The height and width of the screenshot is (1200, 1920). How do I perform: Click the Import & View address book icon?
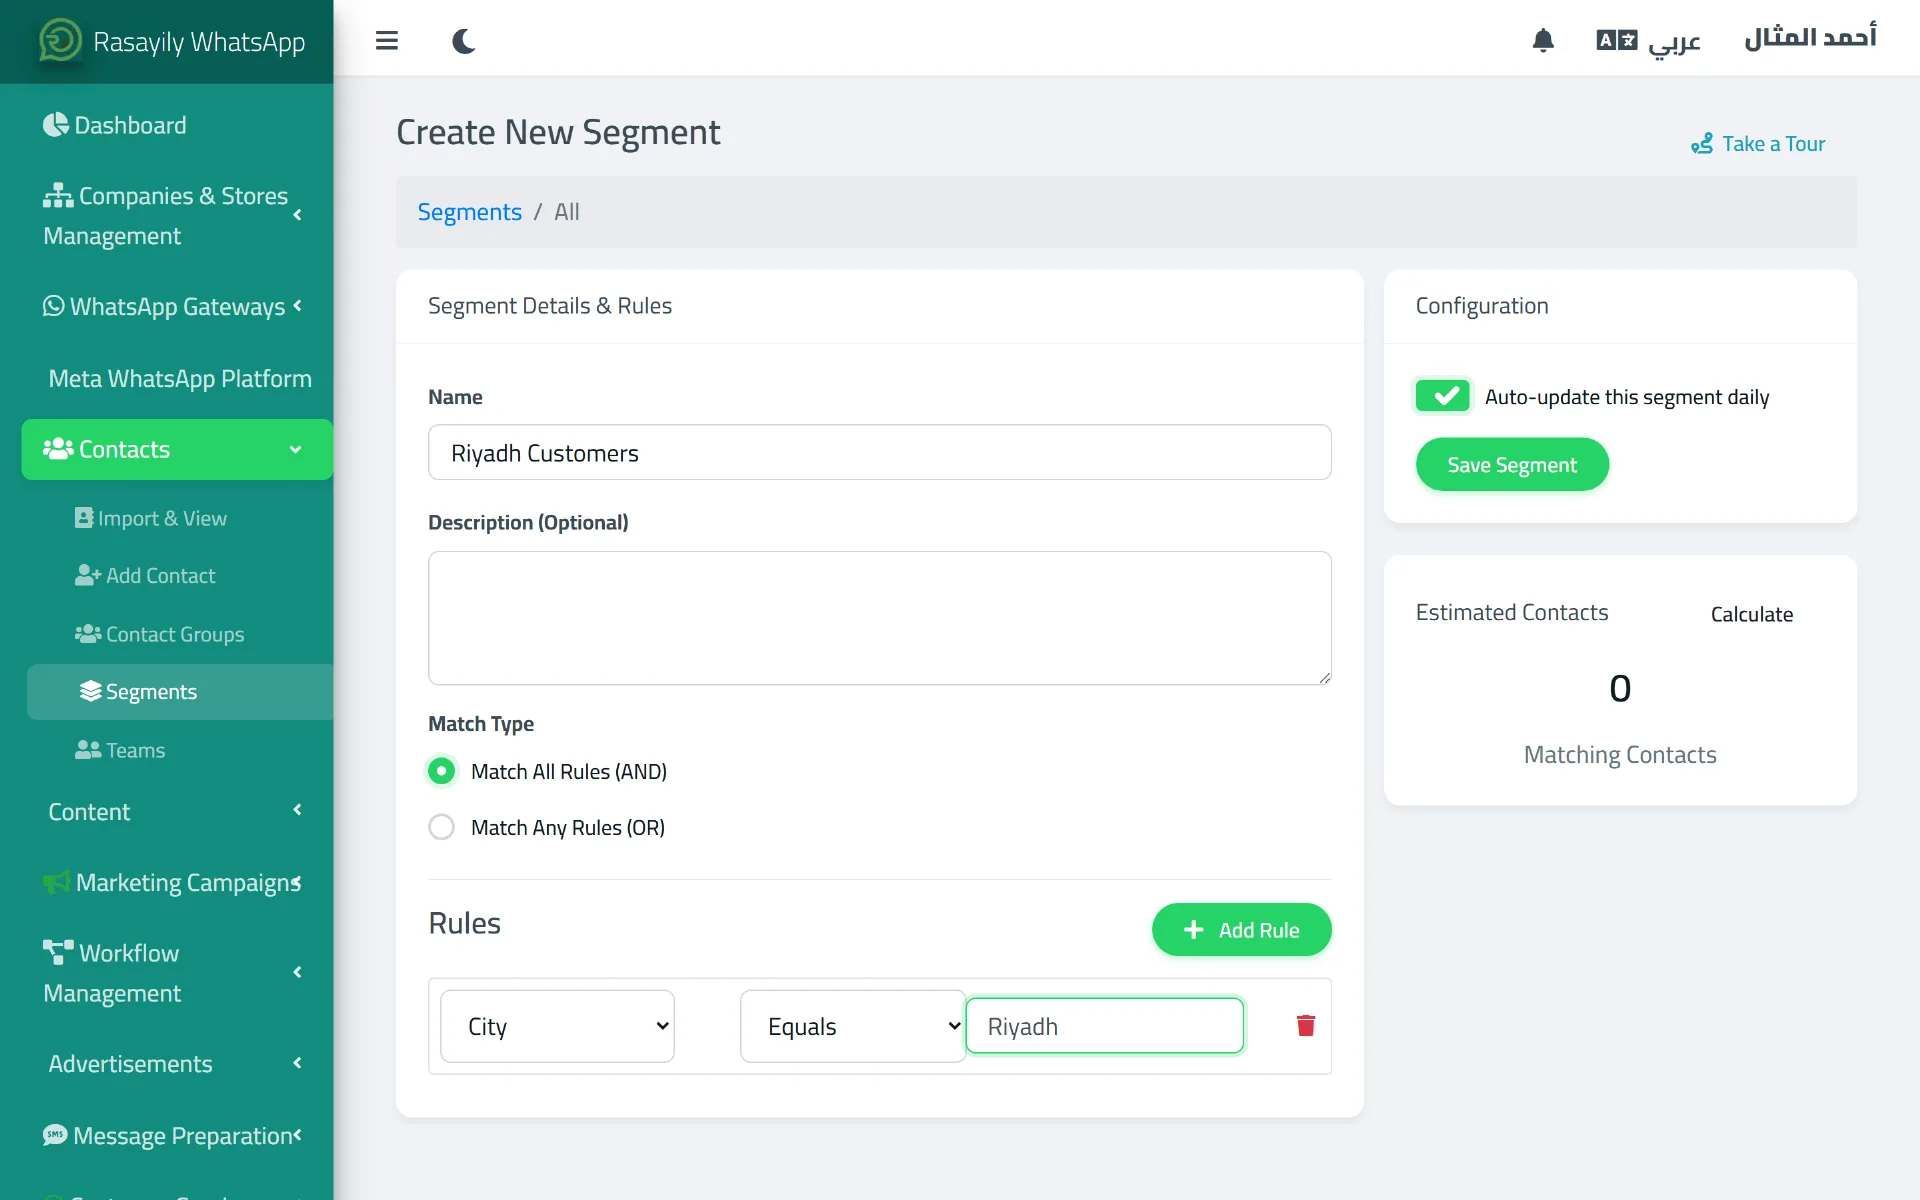[84, 518]
